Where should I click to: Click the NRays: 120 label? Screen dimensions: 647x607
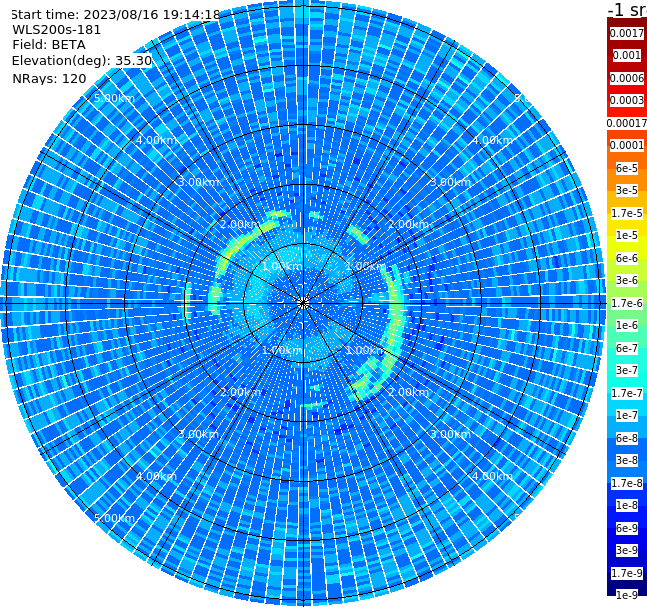pos(49,78)
